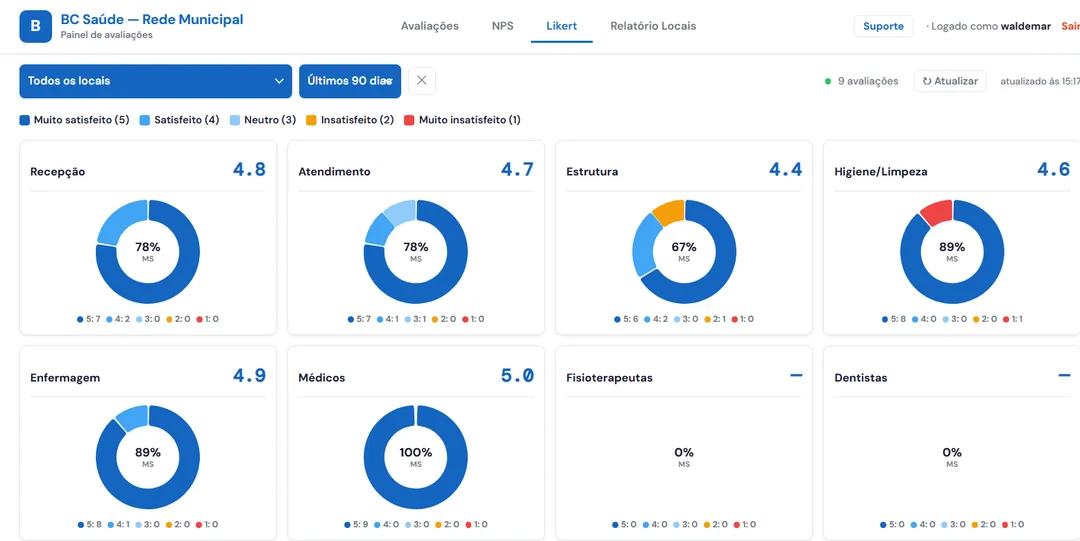Click the Médicos score 5.0

tap(517, 376)
